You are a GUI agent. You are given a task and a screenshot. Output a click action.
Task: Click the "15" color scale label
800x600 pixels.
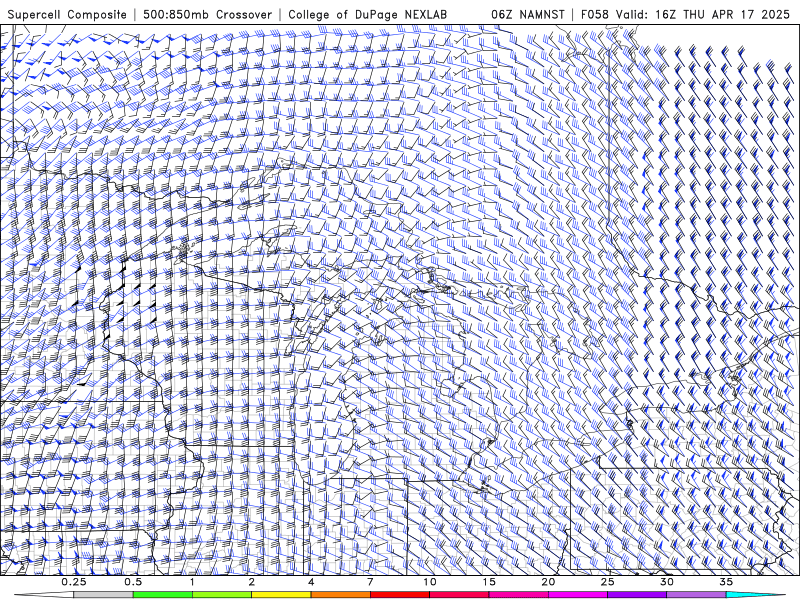(x=489, y=582)
